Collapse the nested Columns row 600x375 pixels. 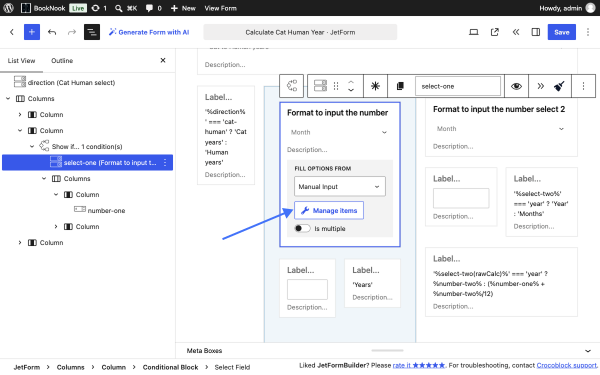pos(44,179)
